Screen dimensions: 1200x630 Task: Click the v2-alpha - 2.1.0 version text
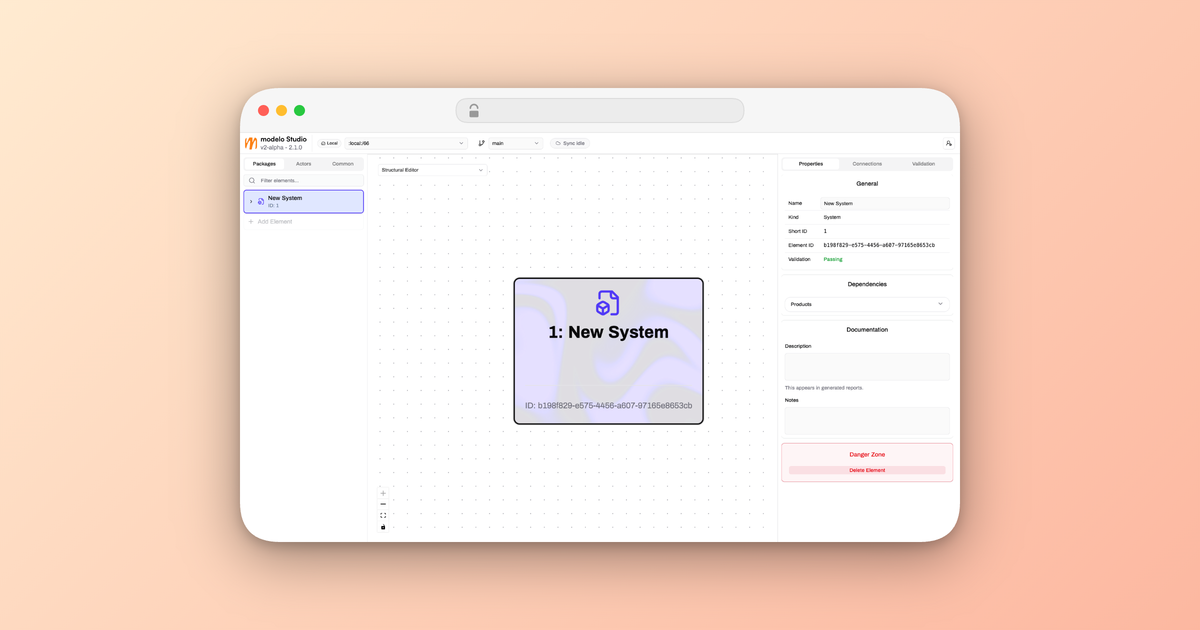click(x=282, y=147)
